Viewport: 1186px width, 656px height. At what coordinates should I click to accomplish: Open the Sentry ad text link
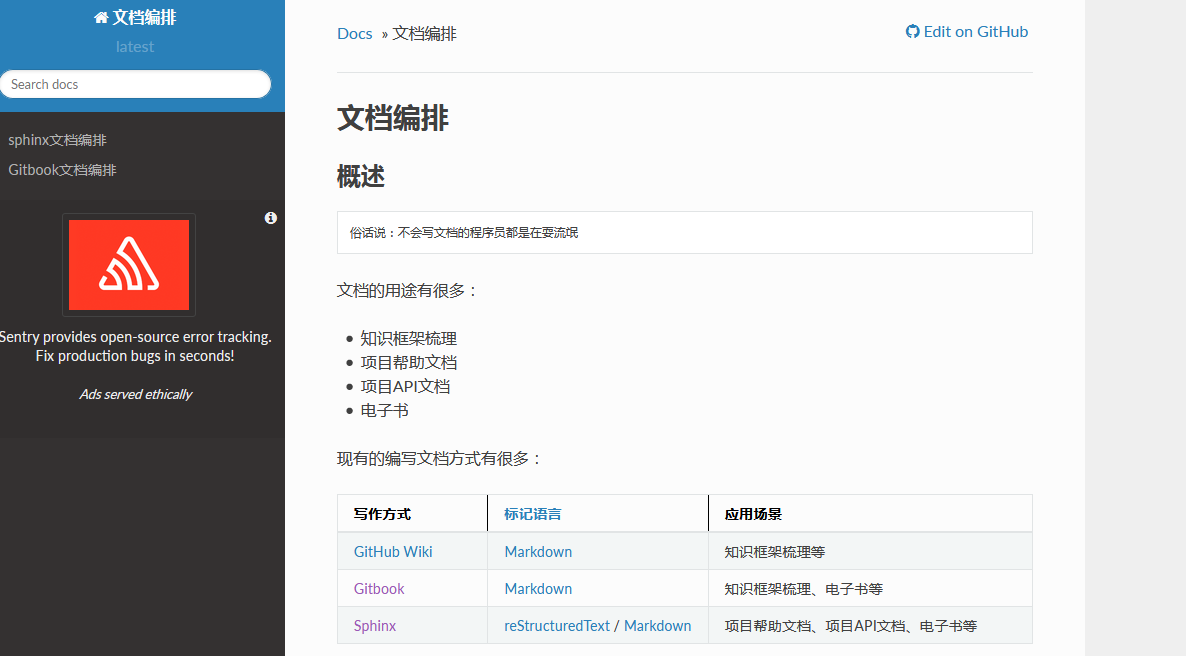[x=135, y=347]
